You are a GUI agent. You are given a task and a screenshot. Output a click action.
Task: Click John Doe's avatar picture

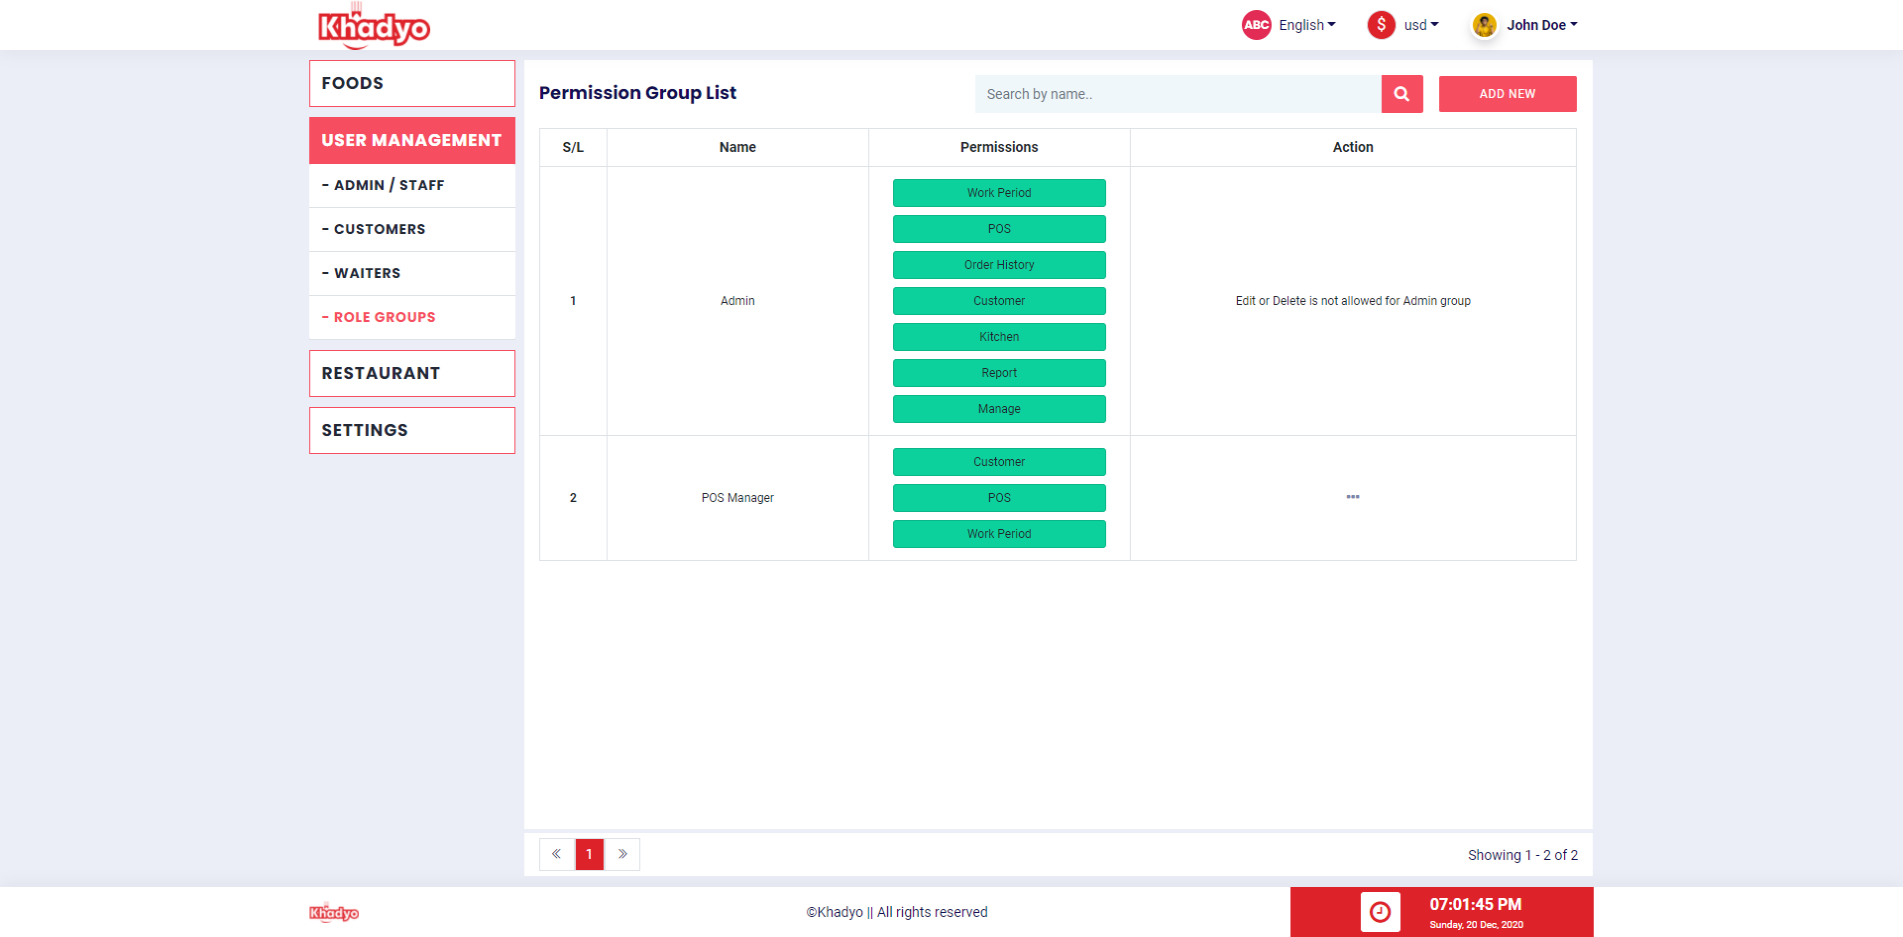coord(1484,25)
